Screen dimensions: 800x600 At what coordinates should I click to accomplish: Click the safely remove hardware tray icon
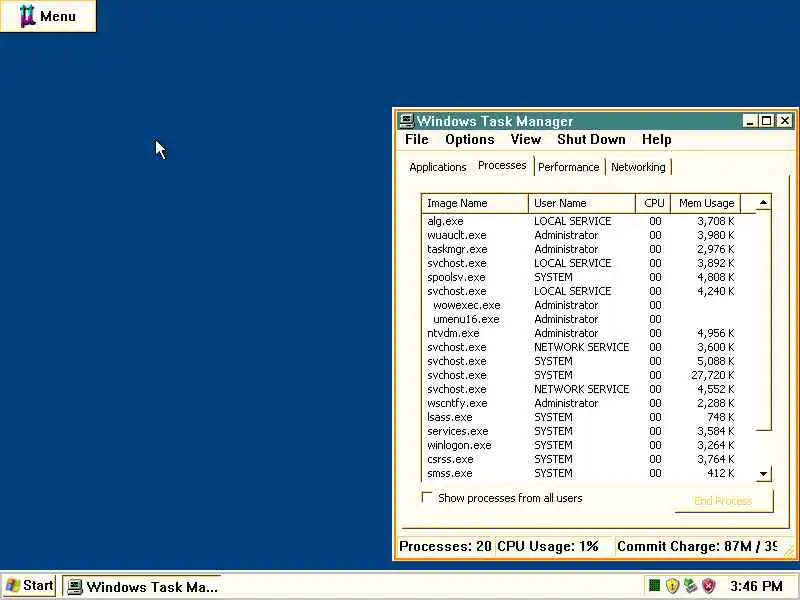pyautogui.click(x=690, y=586)
